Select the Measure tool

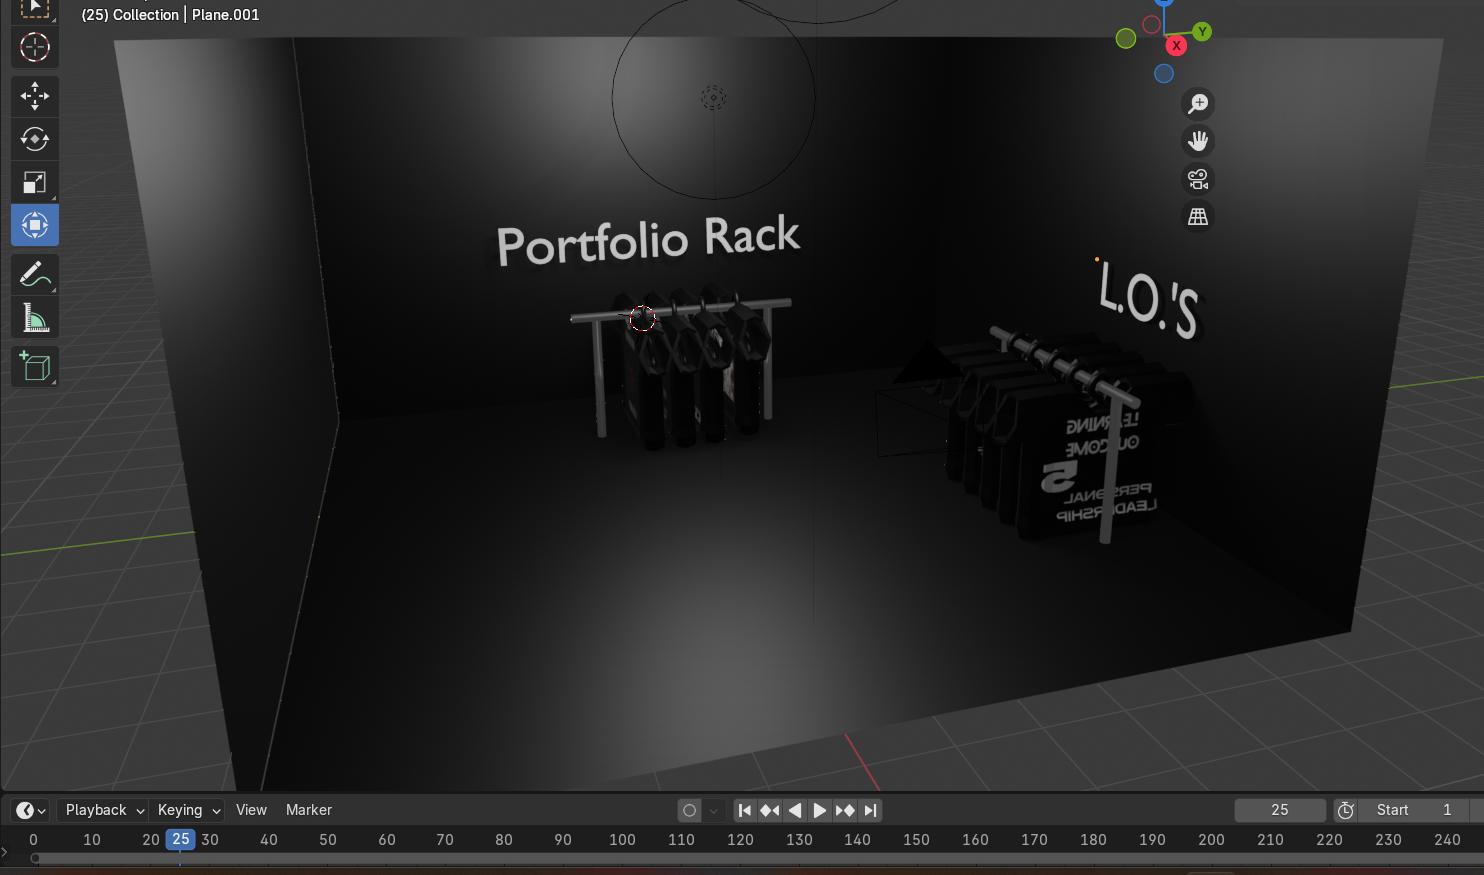[x=35, y=318]
